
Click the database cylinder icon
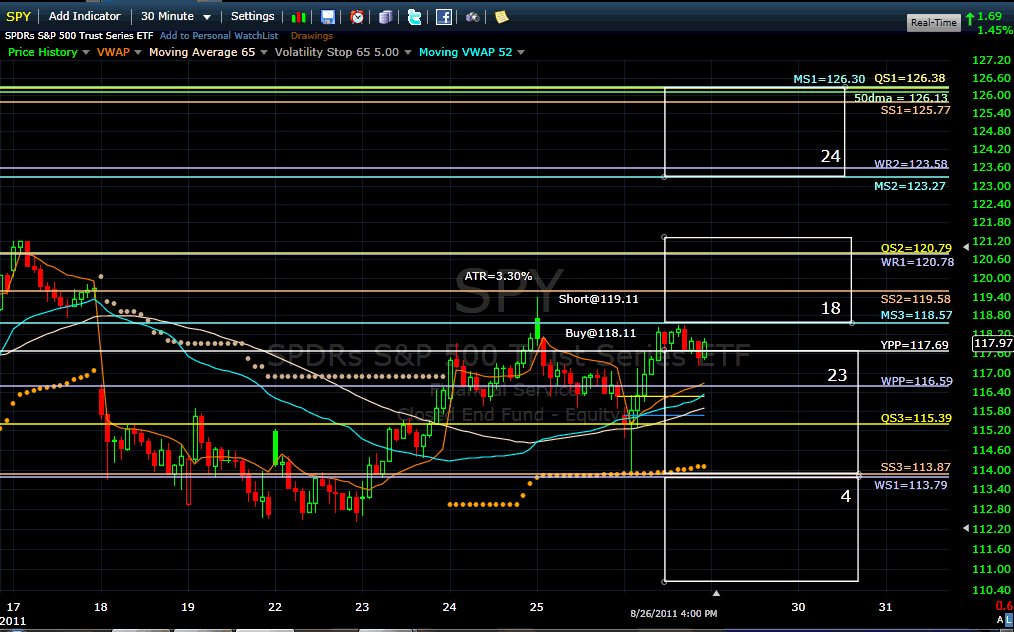[386, 17]
